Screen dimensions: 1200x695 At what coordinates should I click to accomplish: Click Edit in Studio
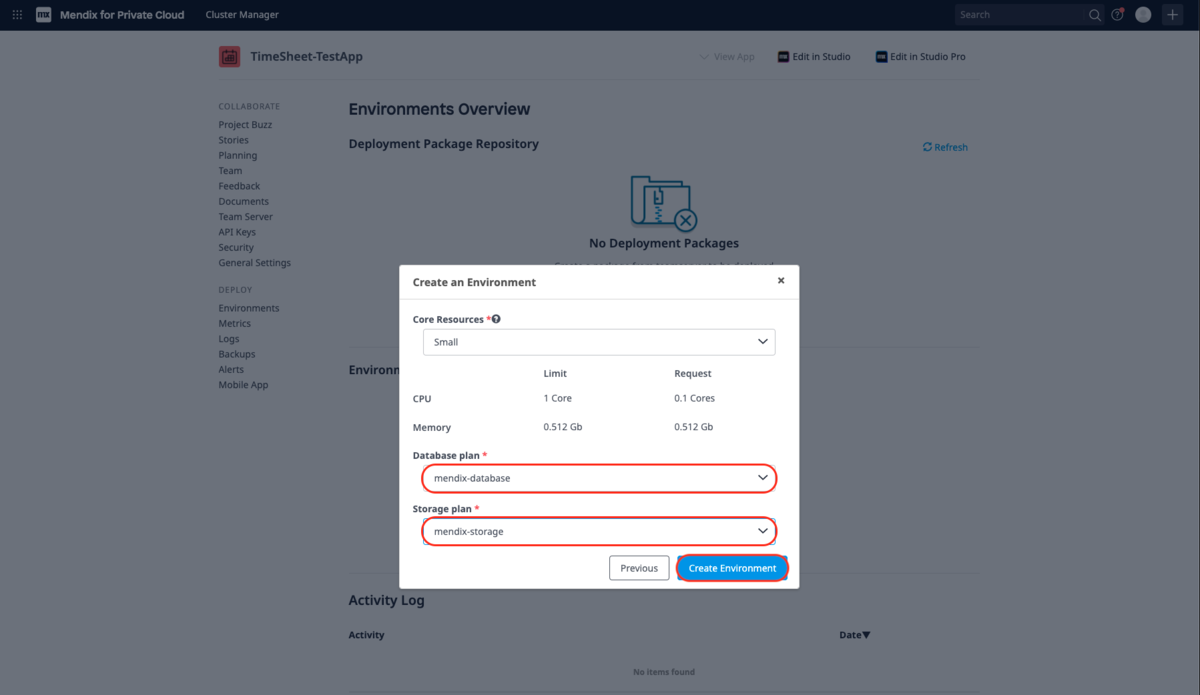click(814, 57)
